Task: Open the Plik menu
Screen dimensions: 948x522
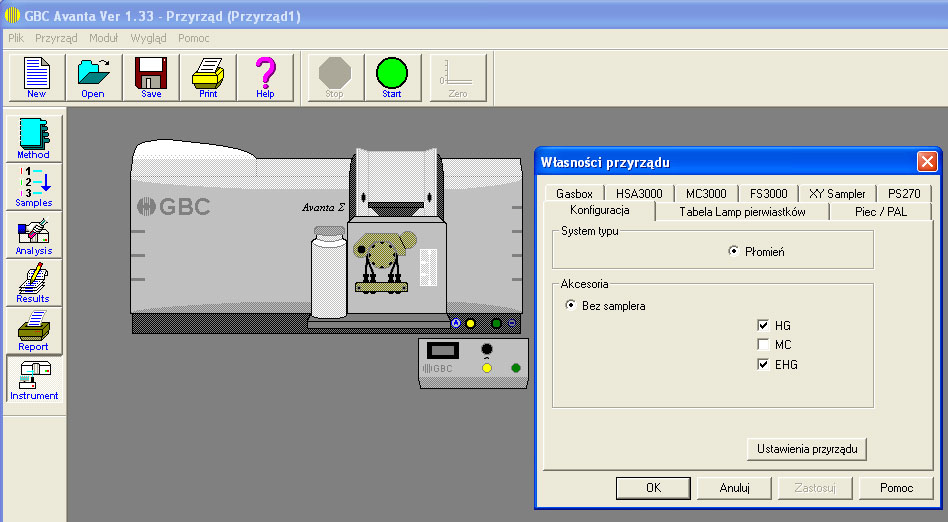Action: click(16, 38)
